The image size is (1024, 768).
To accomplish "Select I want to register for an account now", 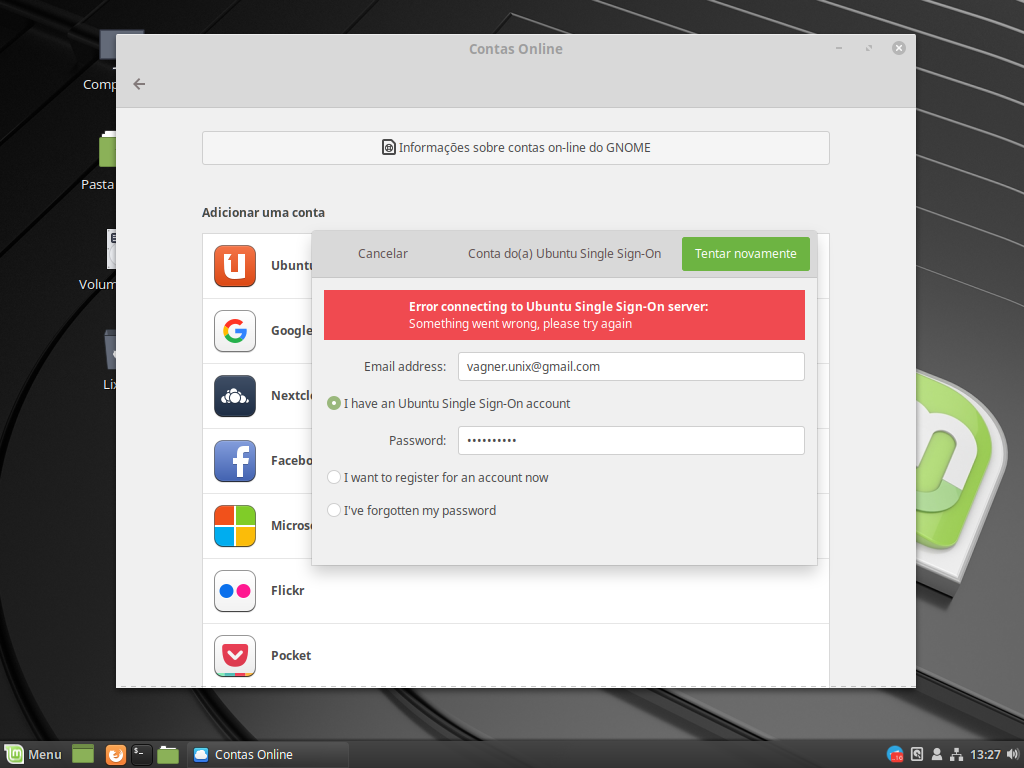I will pyautogui.click(x=438, y=477).
